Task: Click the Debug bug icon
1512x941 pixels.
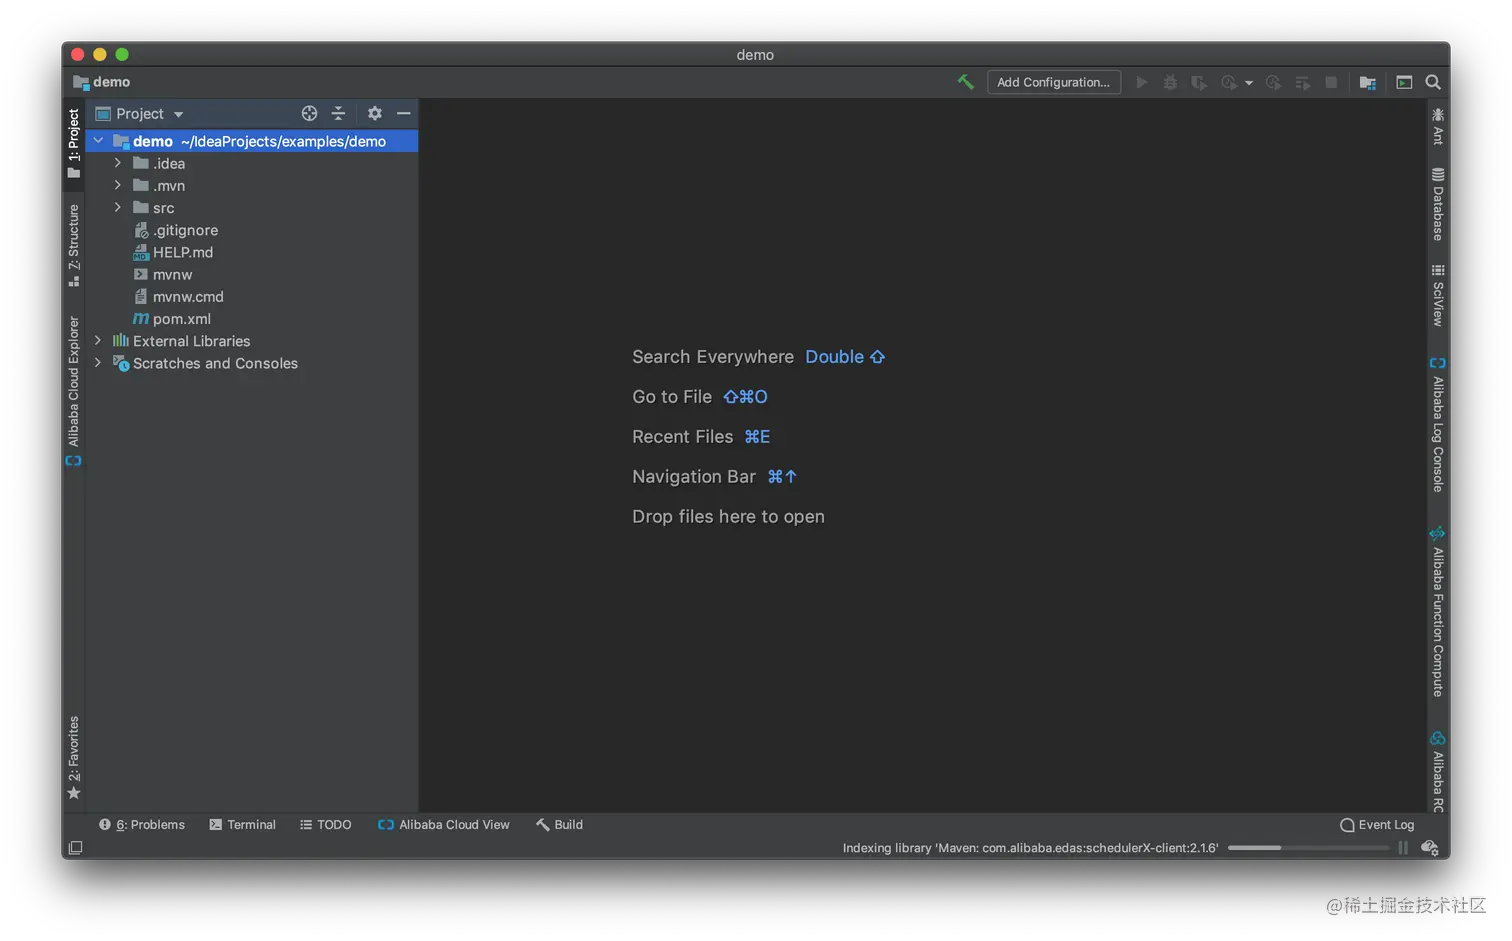Action: 1170,82
